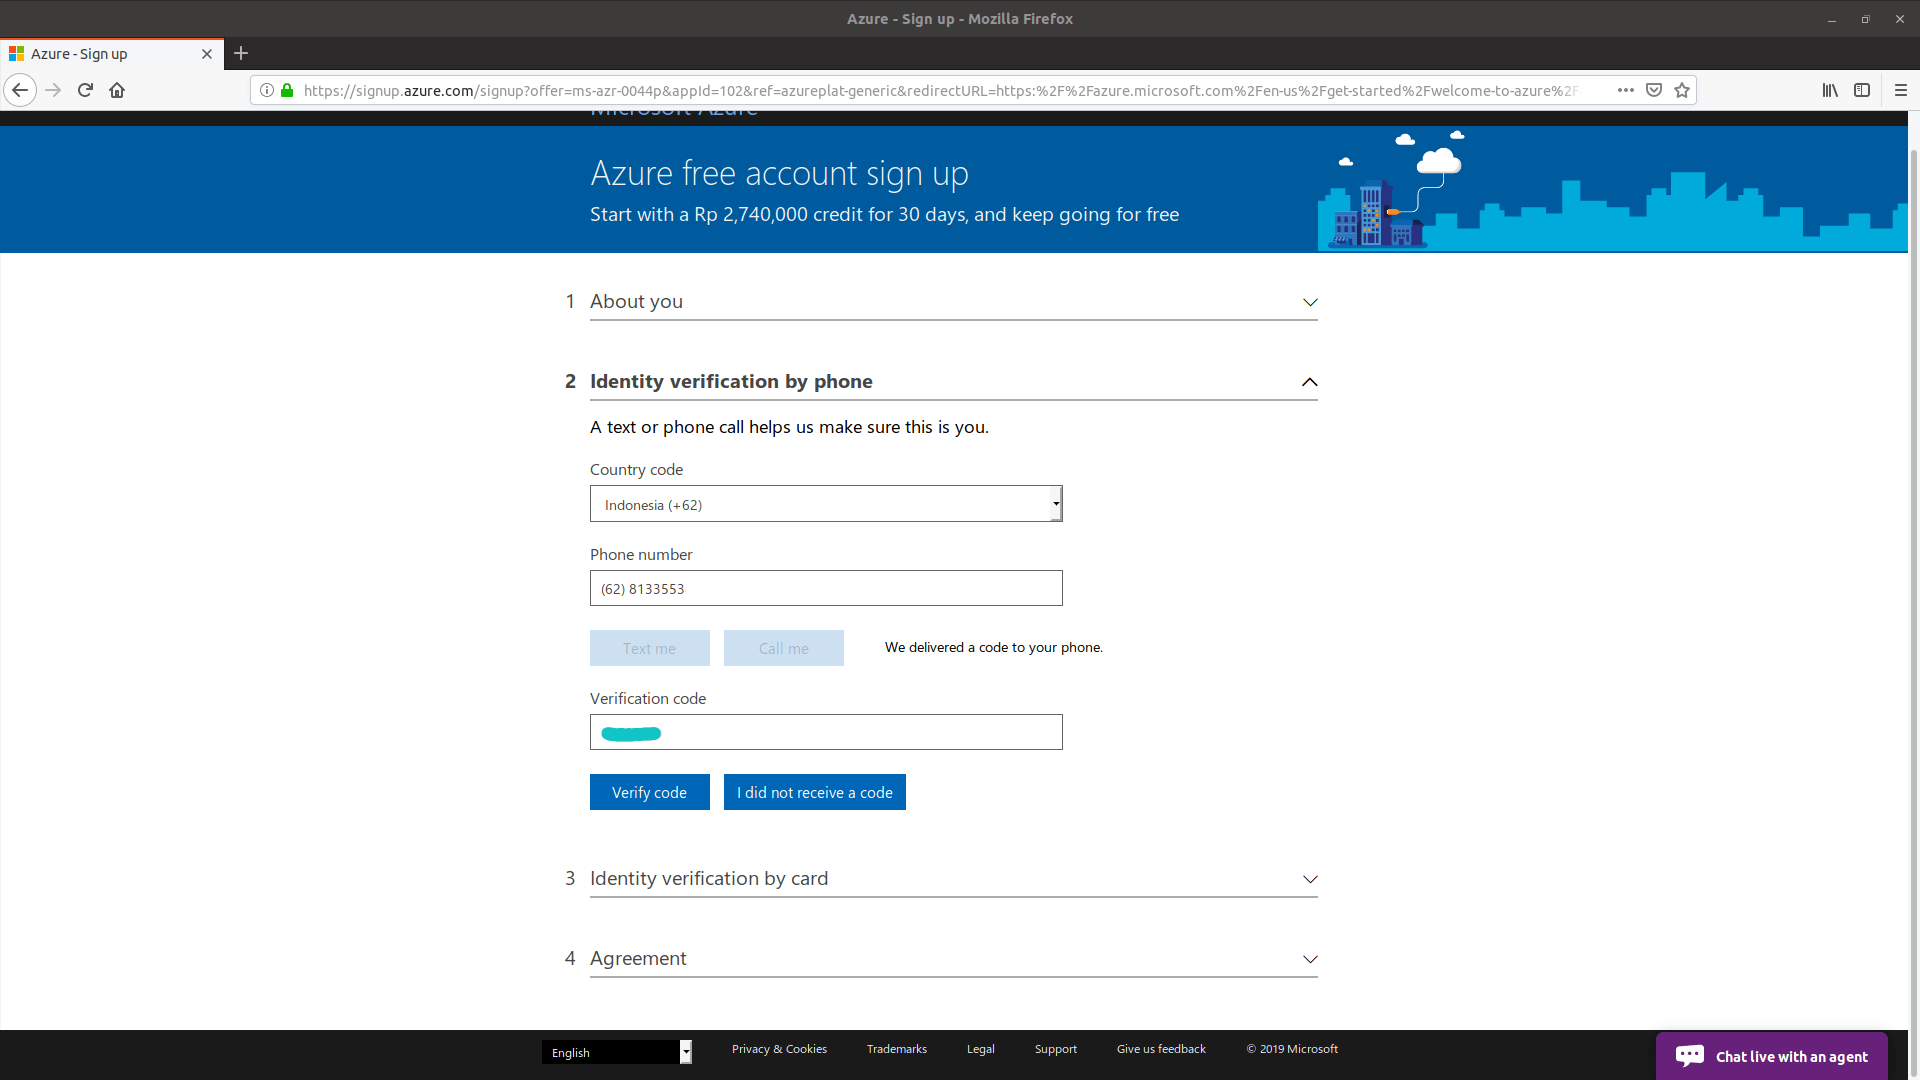Open the Firefox hamburger menu
The width and height of the screenshot is (1920, 1080).
tap(1900, 90)
